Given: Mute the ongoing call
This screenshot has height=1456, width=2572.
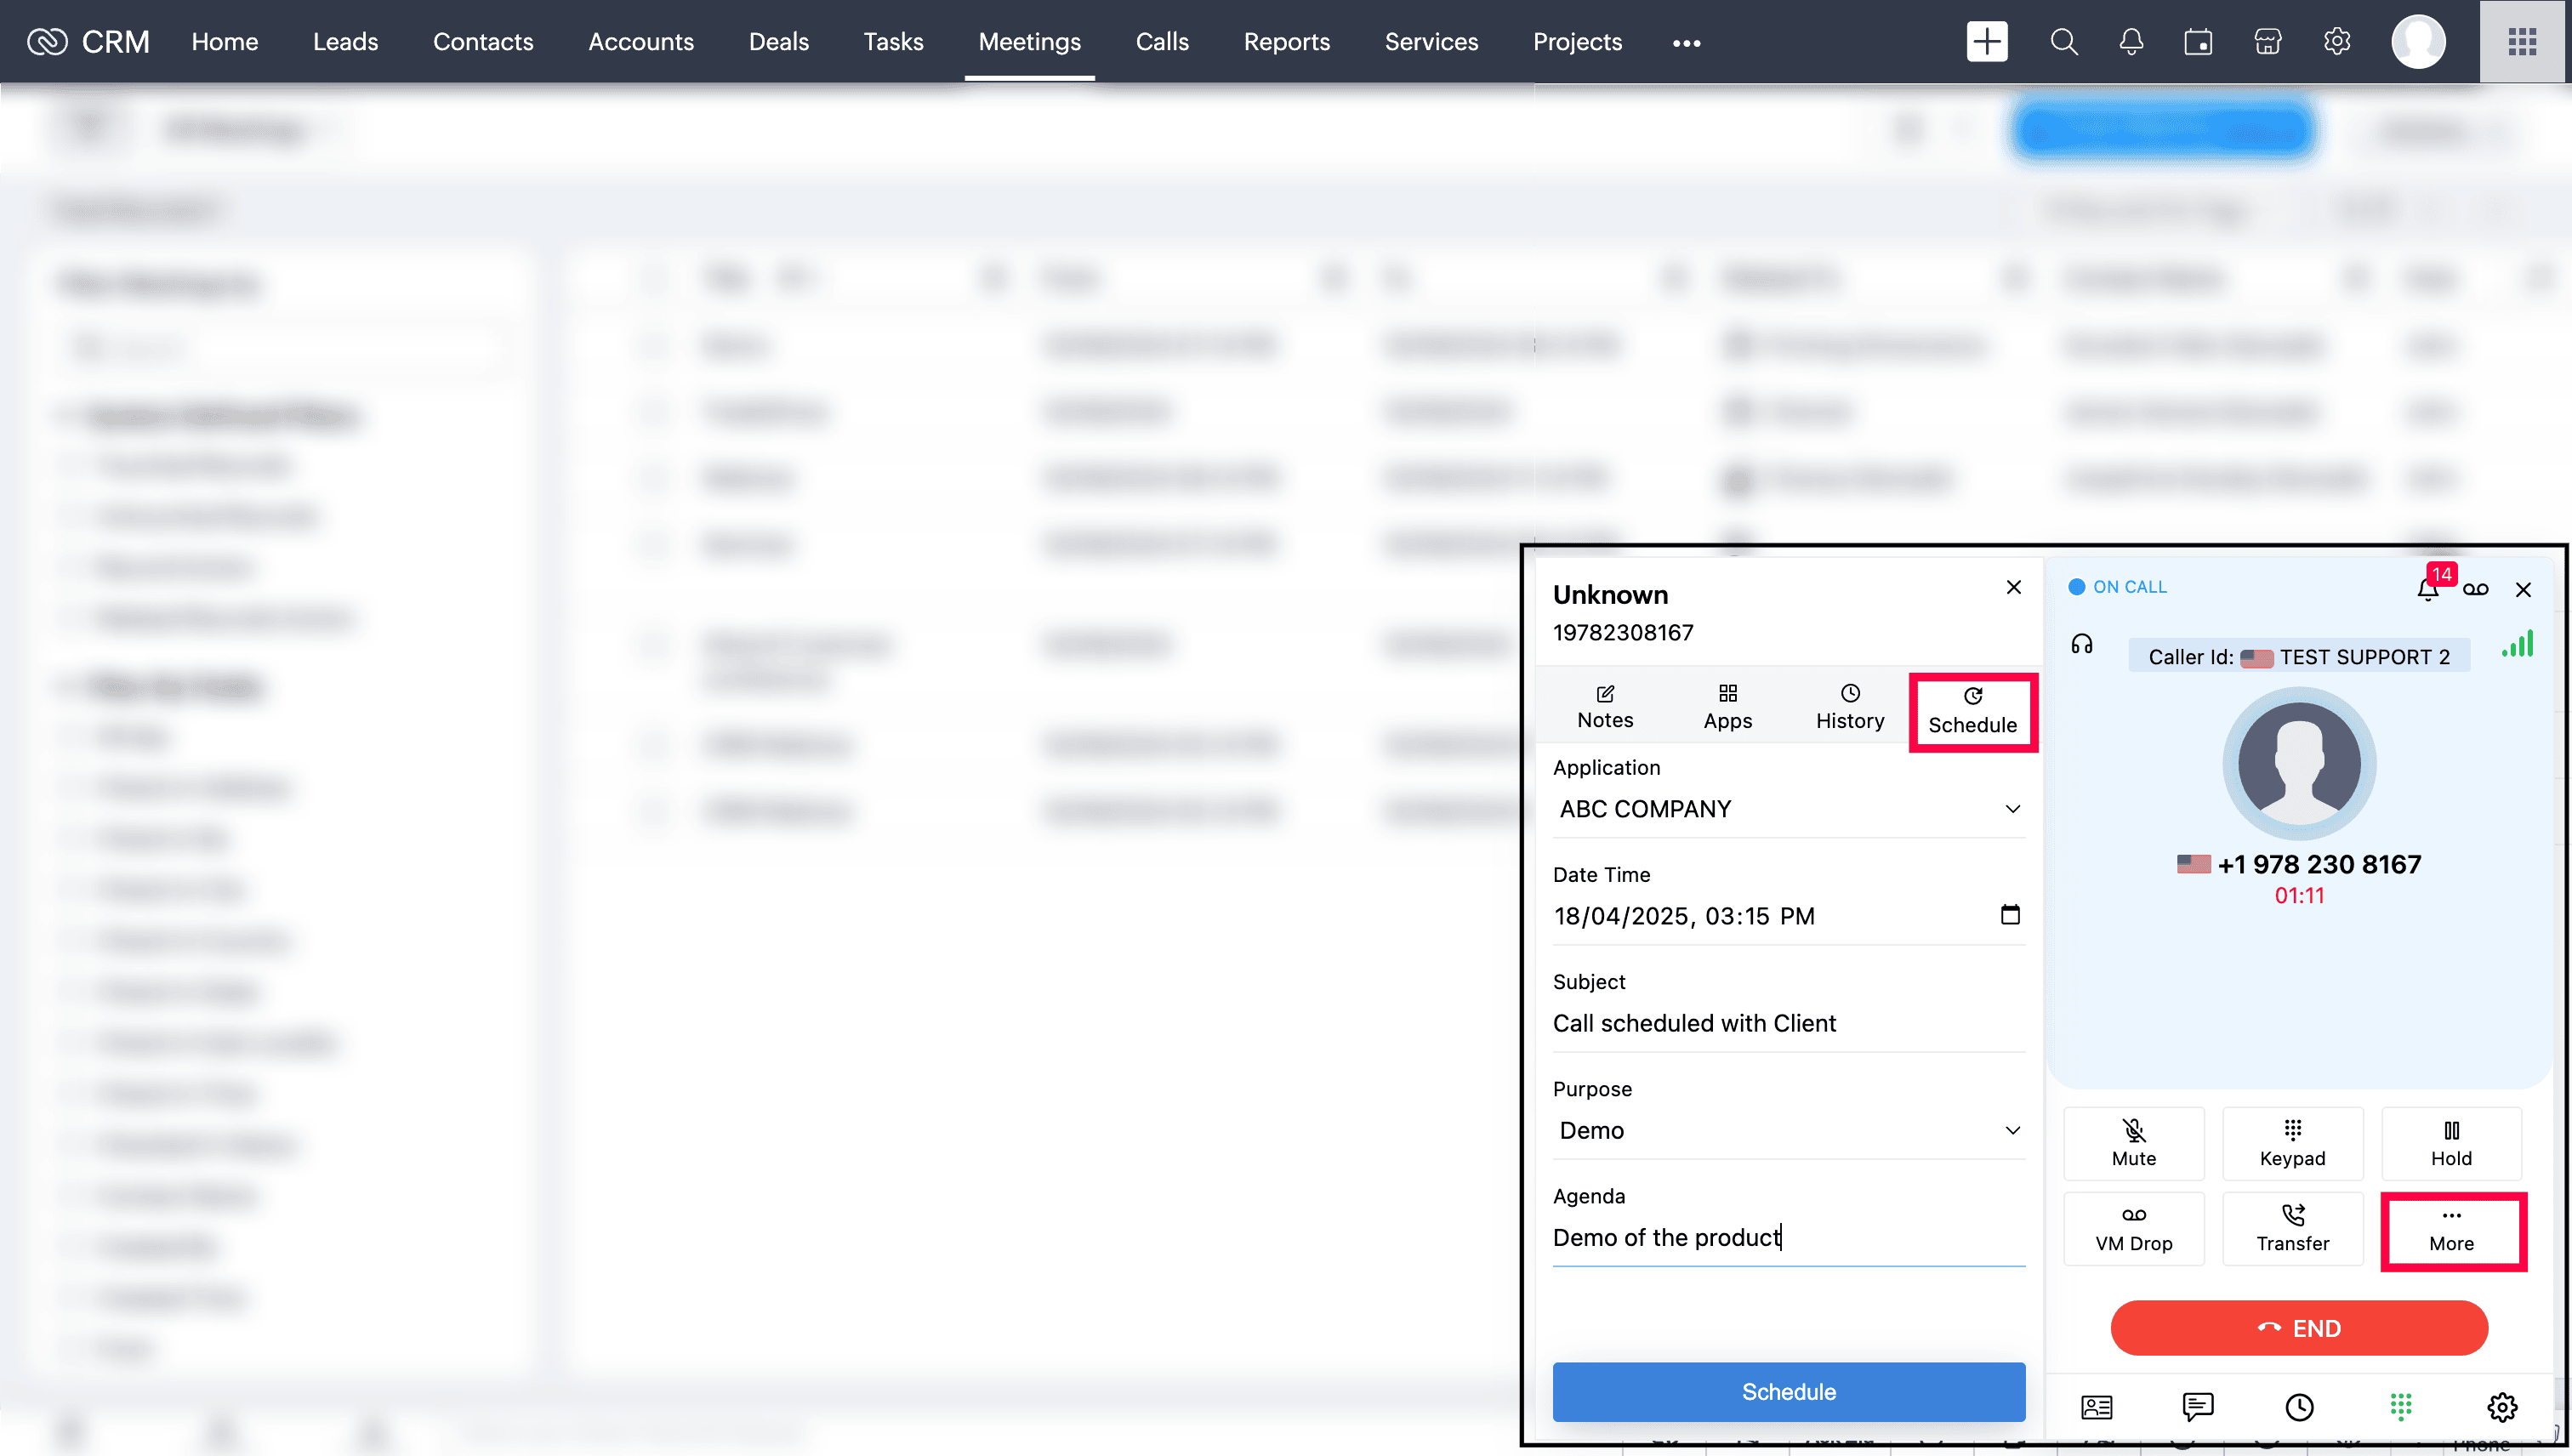Looking at the screenshot, I should (2133, 1143).
